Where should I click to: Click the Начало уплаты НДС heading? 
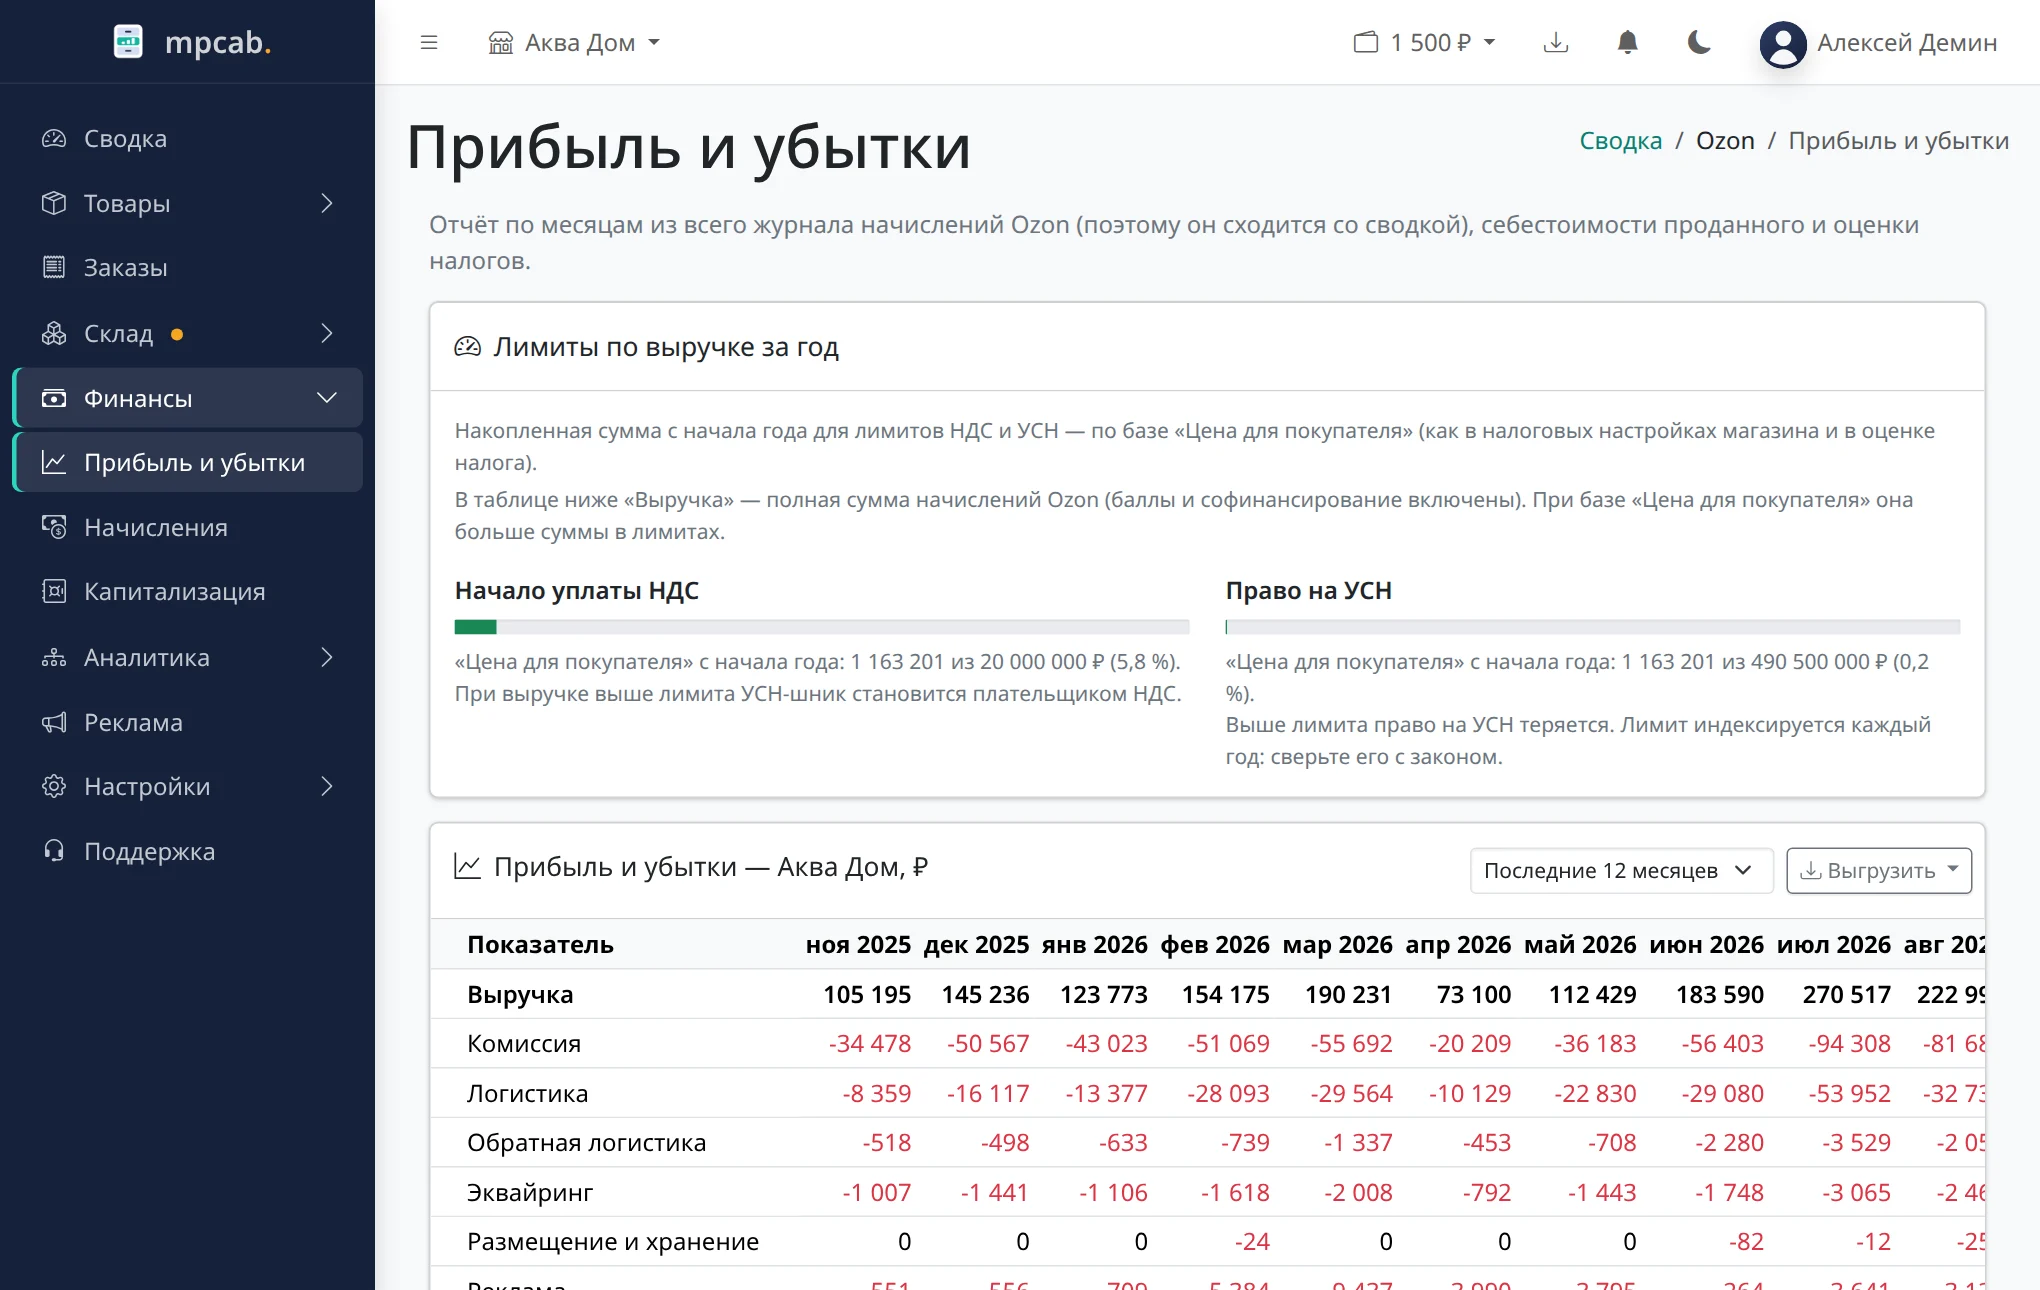(577, 590)
